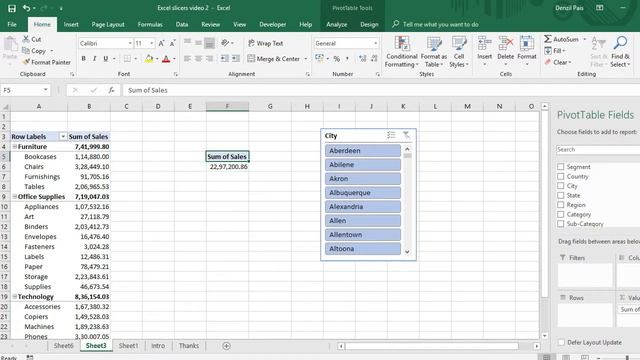Click the Save icon in title bar
The width and height of the screenshot is (640, 360).
point(12,8)
